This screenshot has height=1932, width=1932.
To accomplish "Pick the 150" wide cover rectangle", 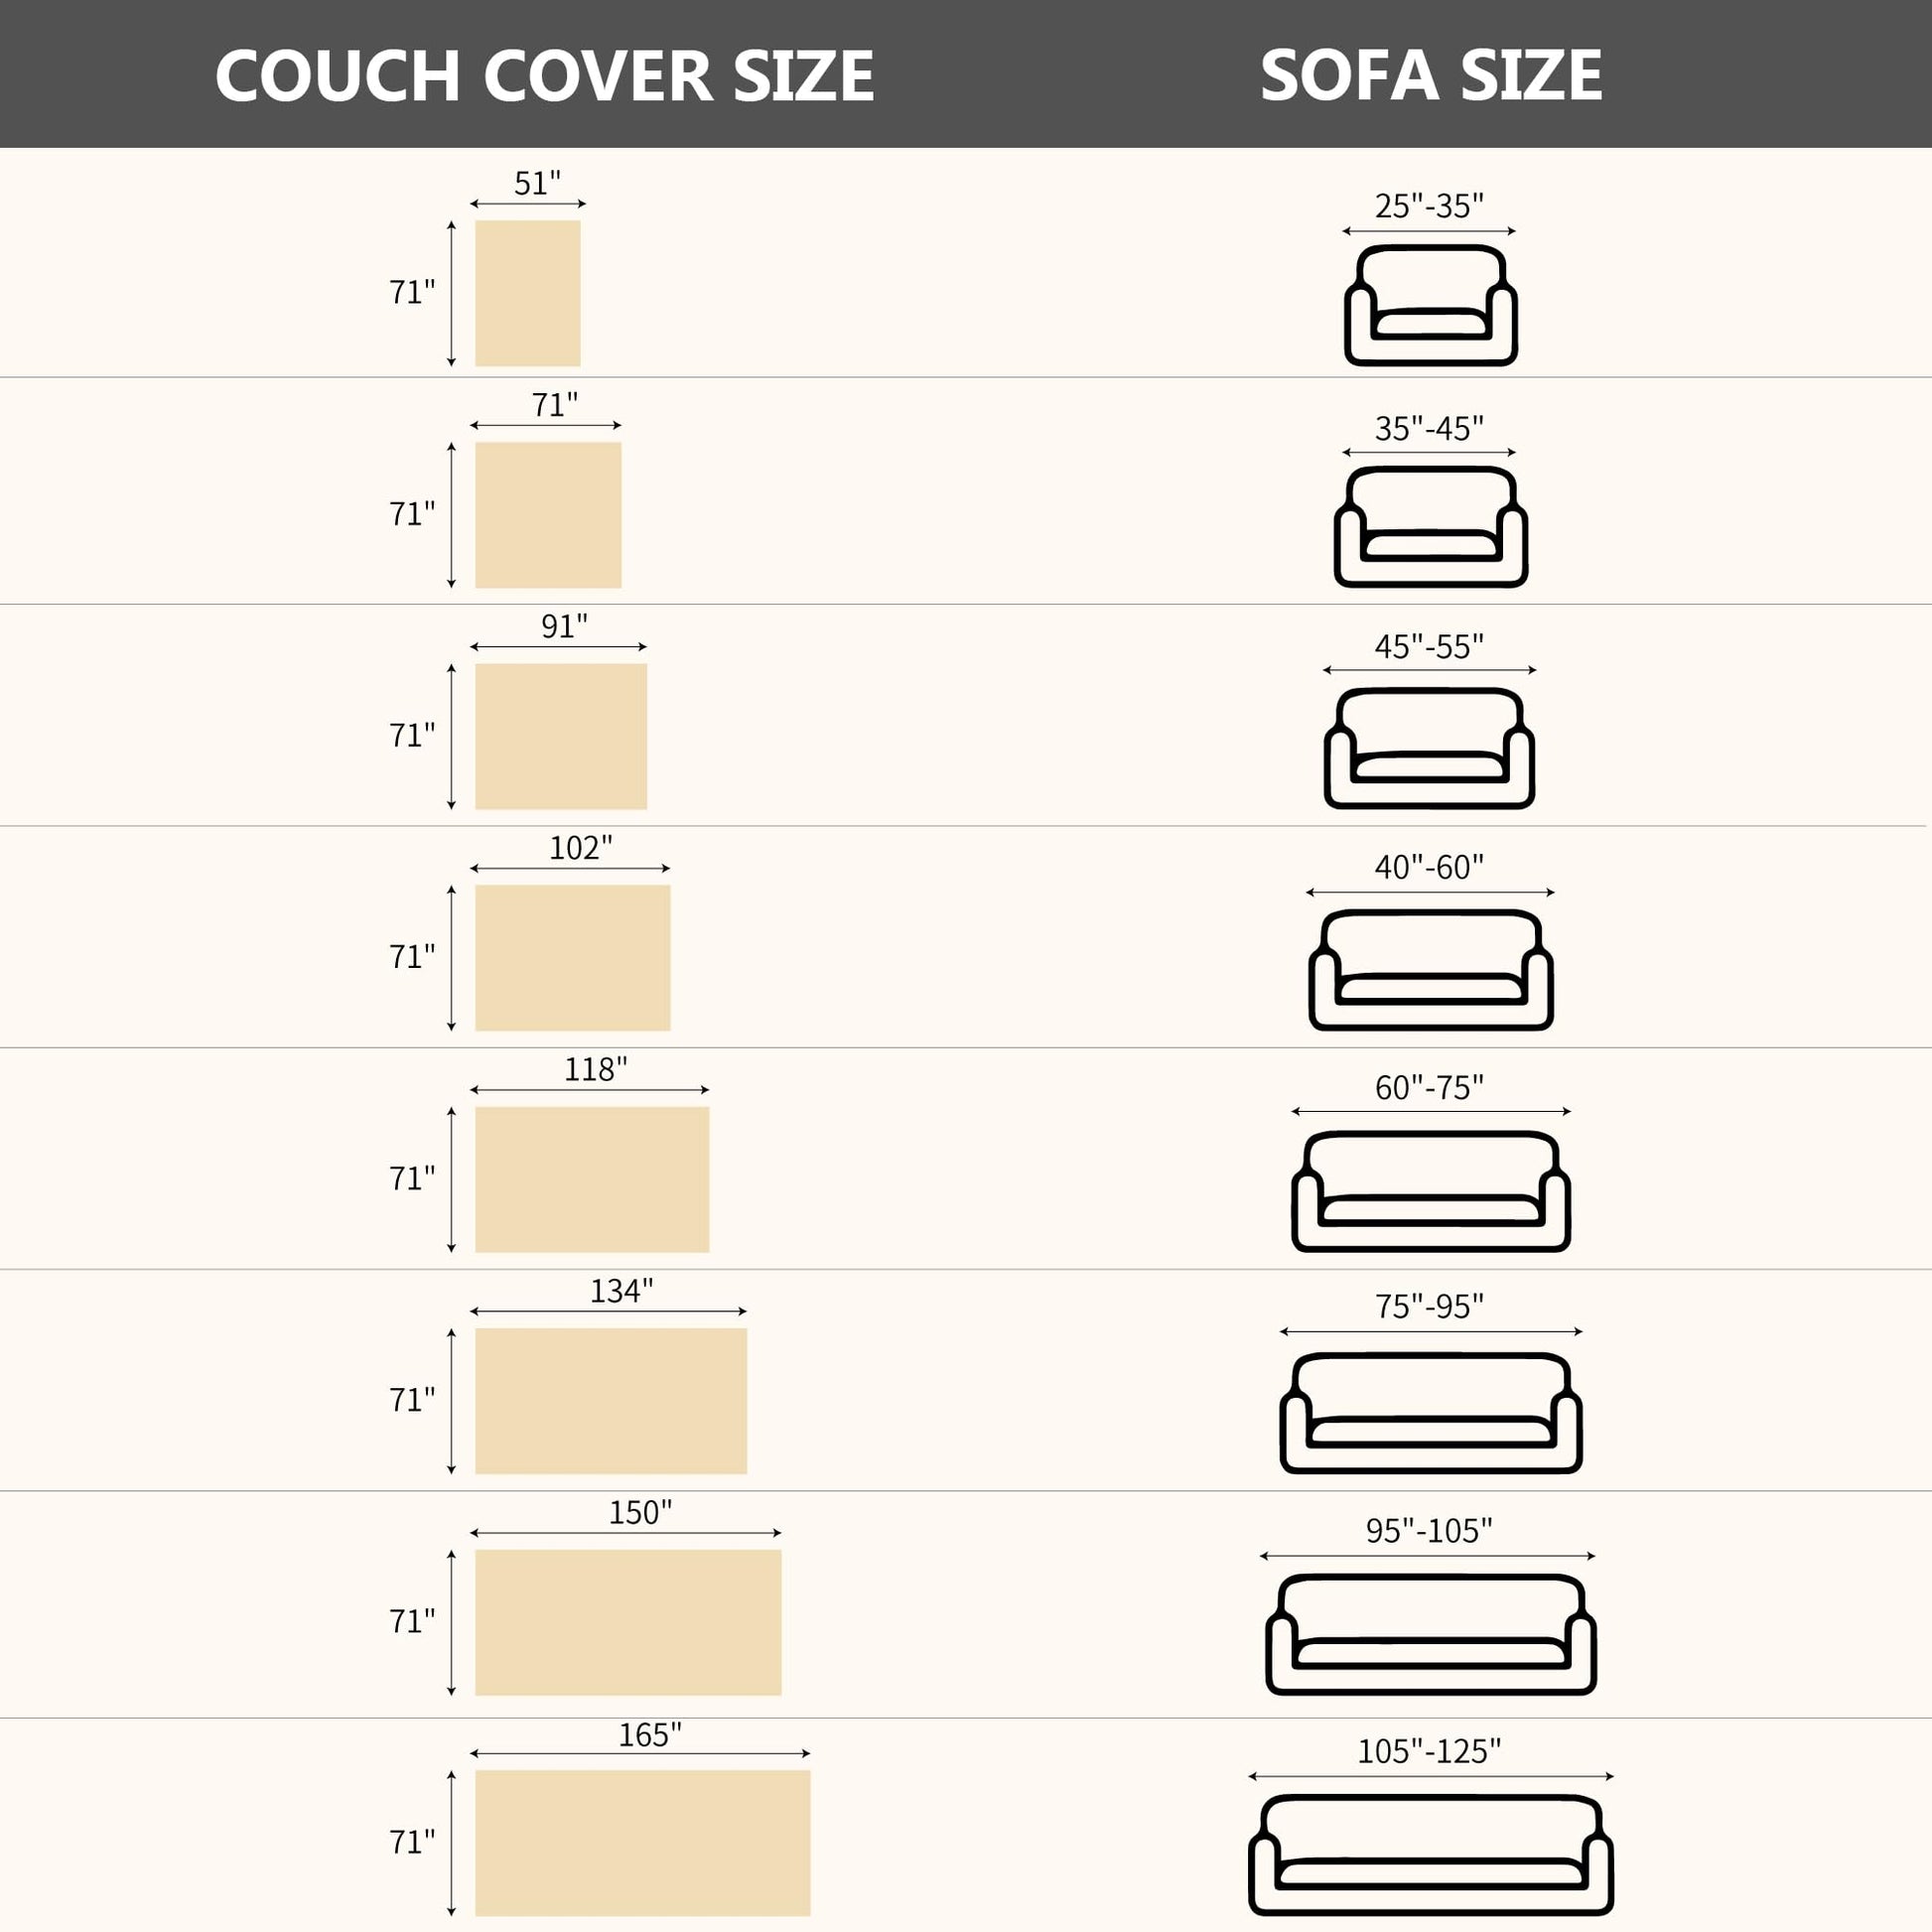I will click(628, 1622).
